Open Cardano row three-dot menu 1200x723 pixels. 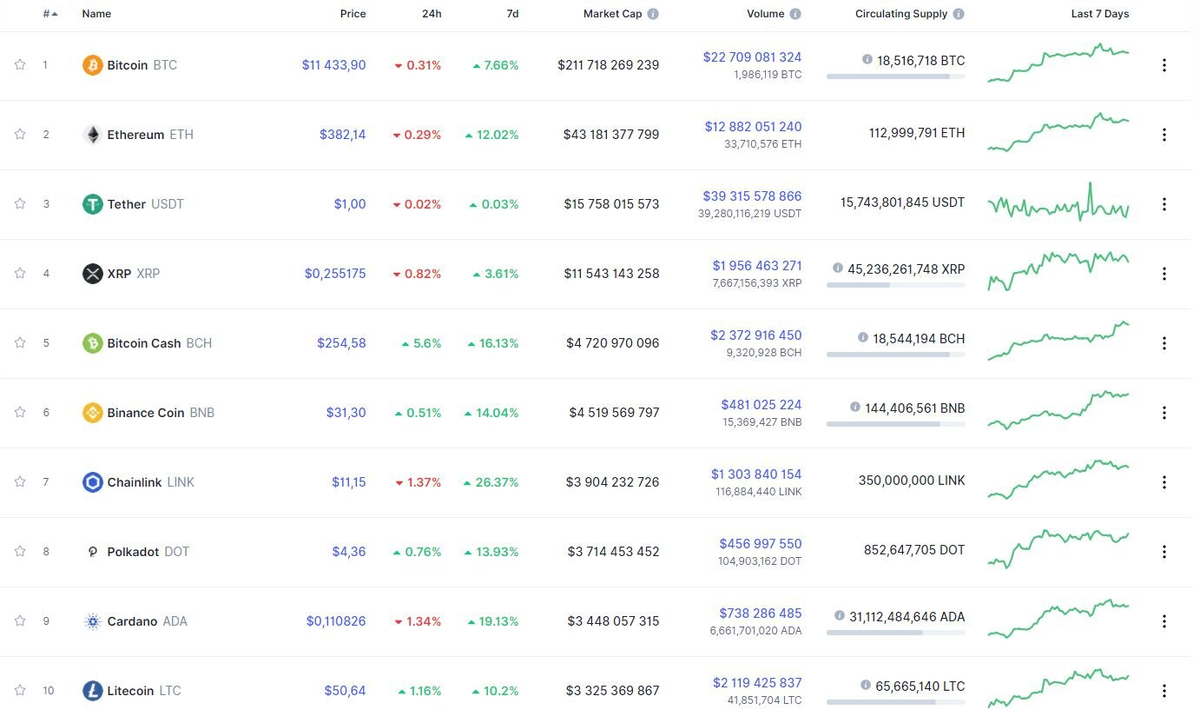click(1164, 621)
